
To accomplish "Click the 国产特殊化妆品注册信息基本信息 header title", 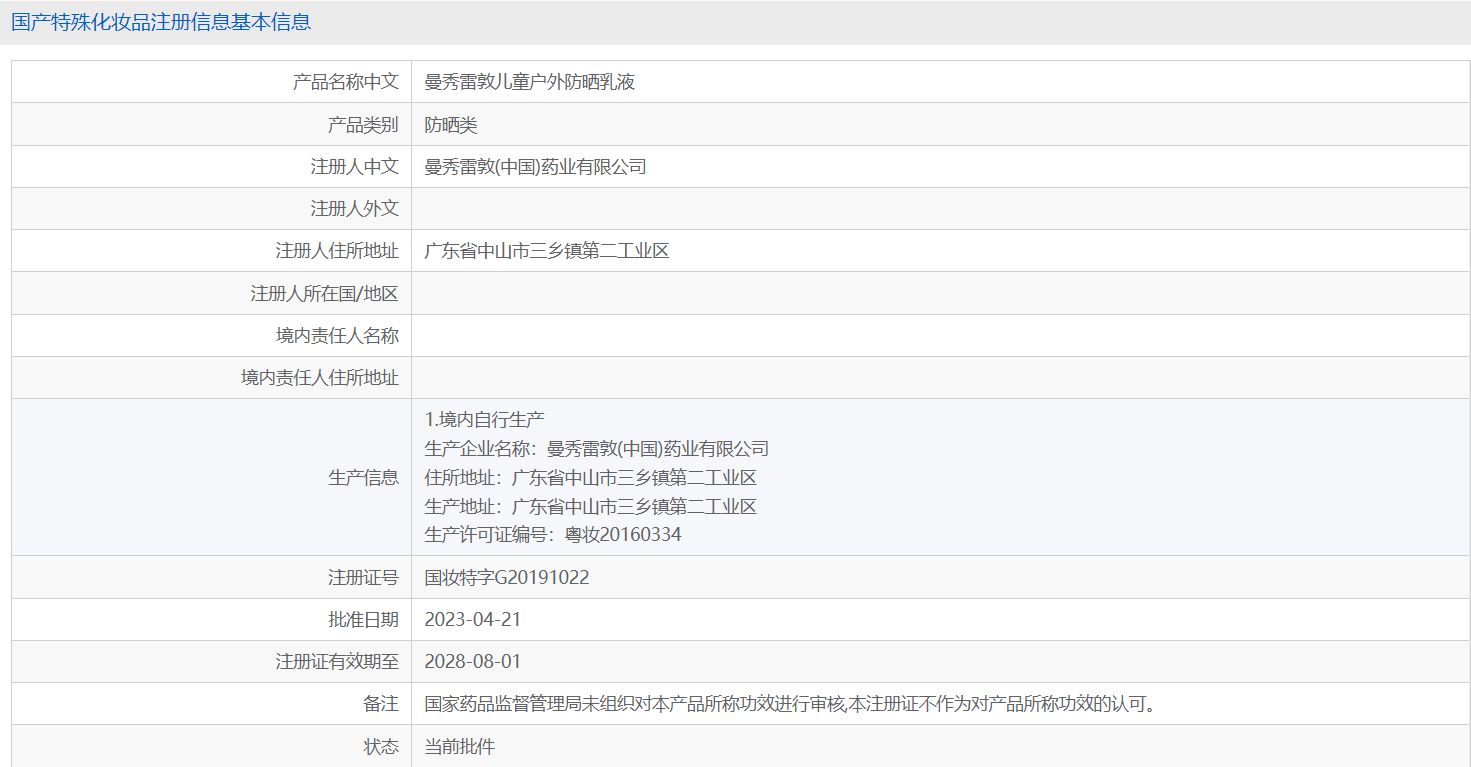I will coord(161,22).
